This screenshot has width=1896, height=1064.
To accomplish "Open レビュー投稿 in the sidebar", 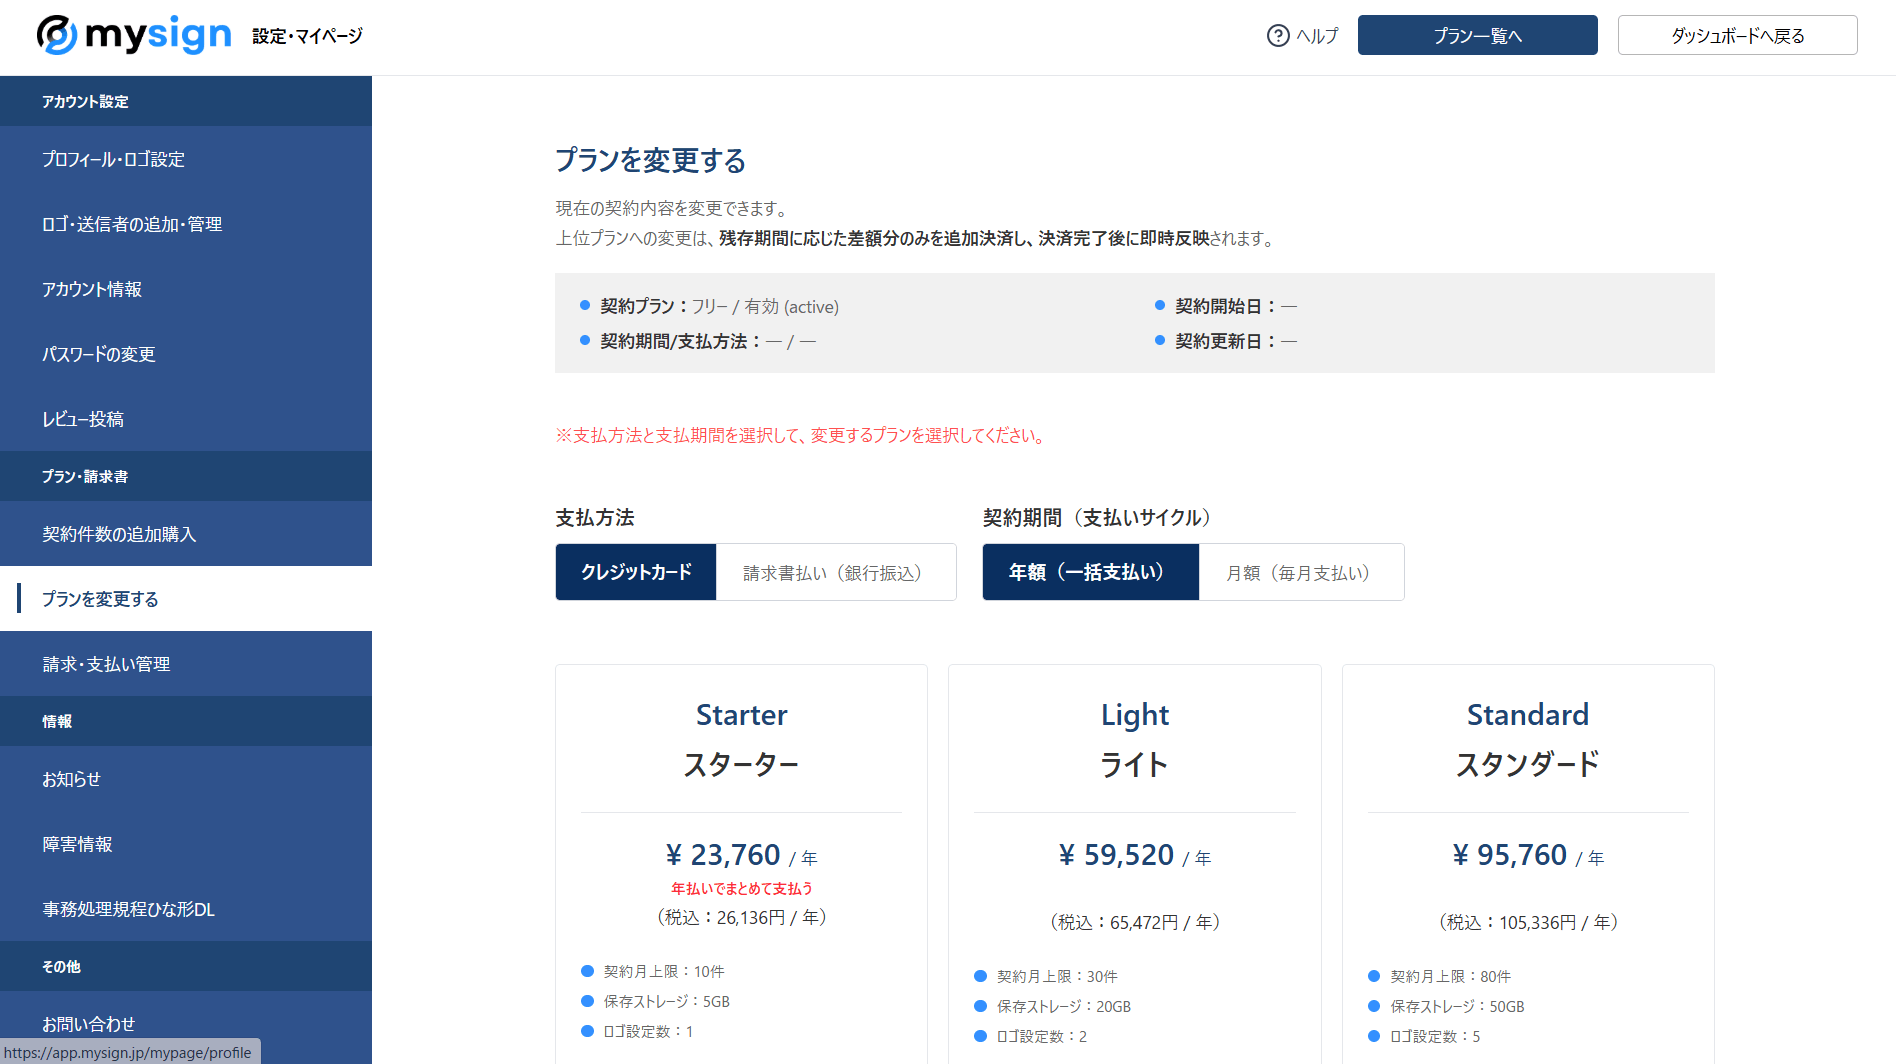I will pos(83,419).
